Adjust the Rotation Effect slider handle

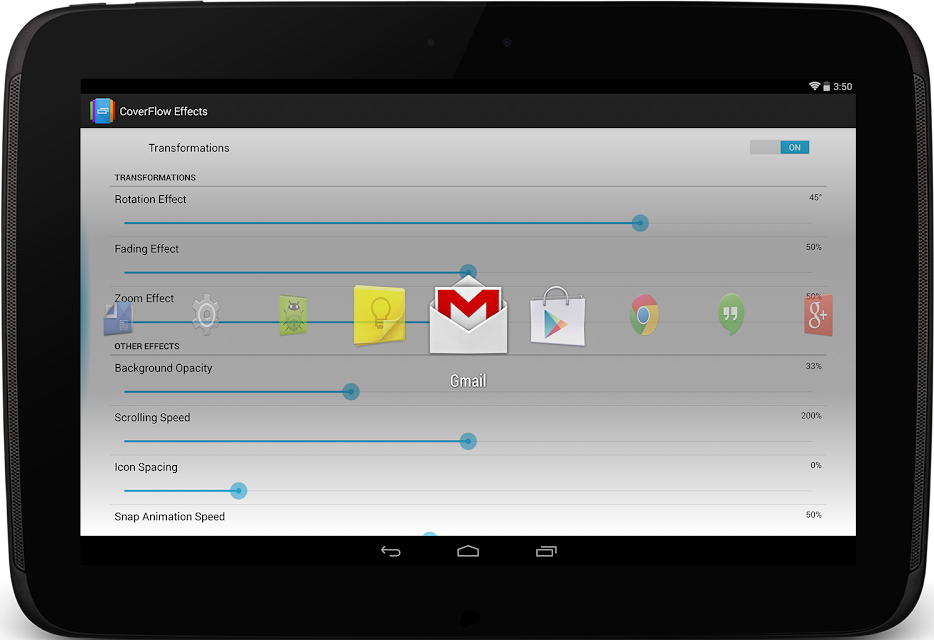[x=640, y=223]
